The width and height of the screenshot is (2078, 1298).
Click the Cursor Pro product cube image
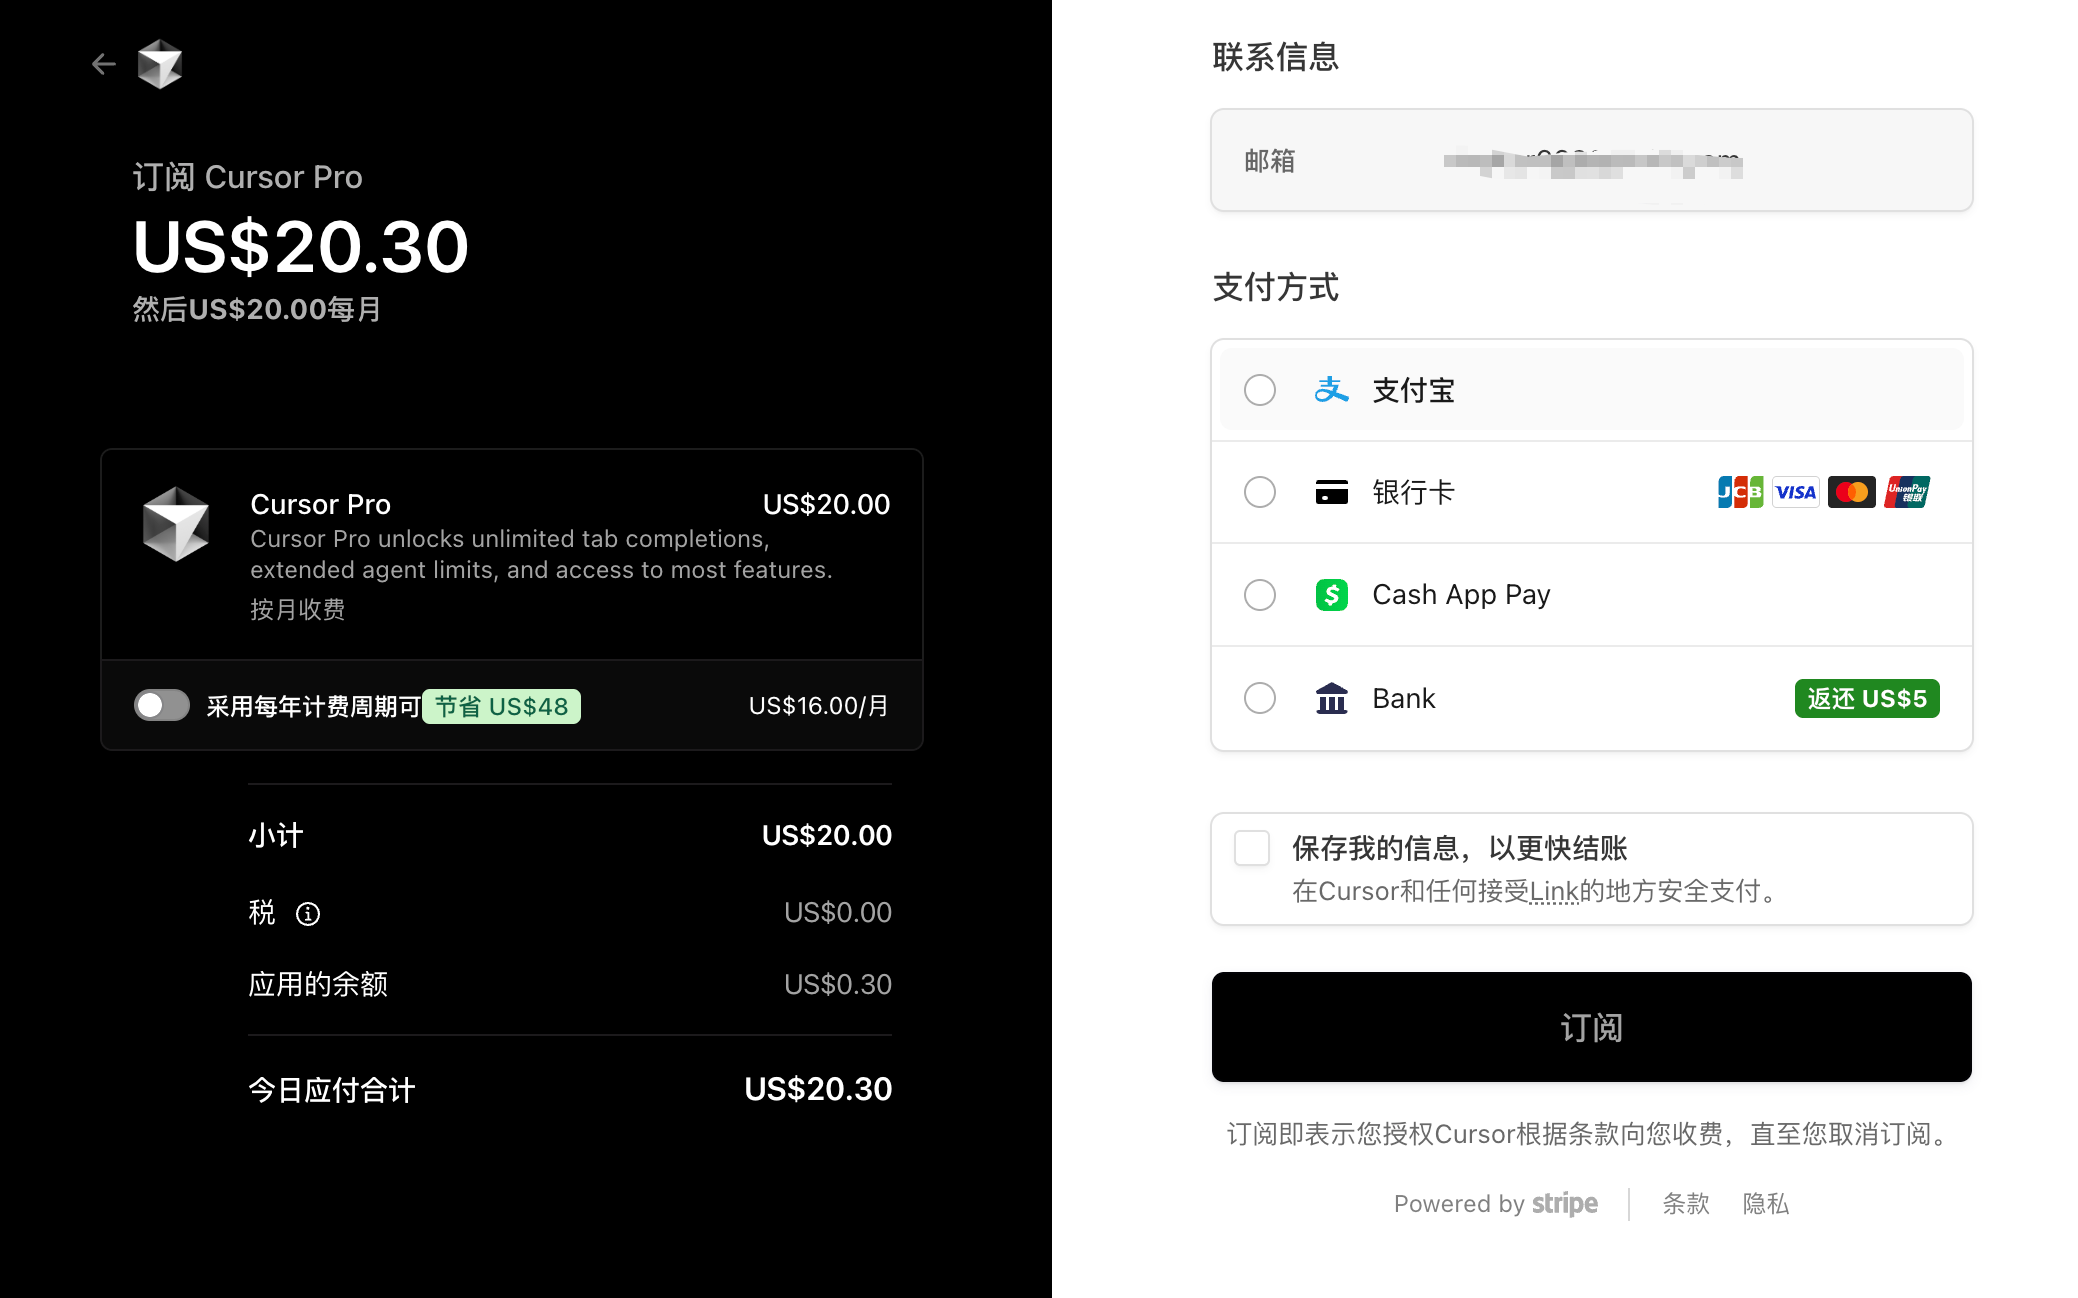pos(176,524)
